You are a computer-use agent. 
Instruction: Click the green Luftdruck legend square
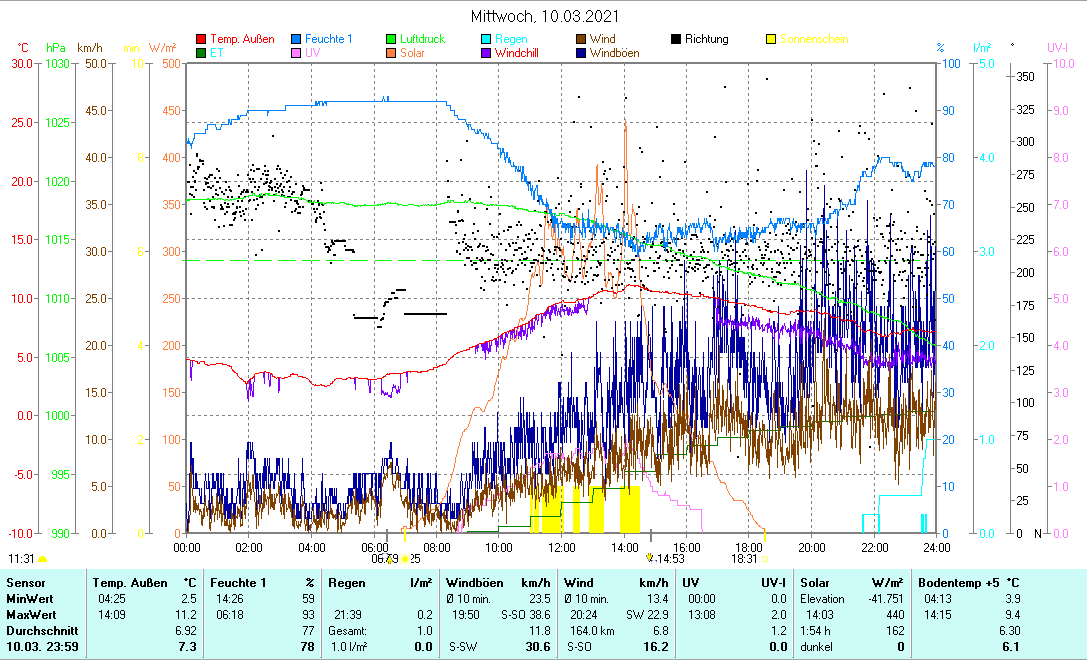392,40
